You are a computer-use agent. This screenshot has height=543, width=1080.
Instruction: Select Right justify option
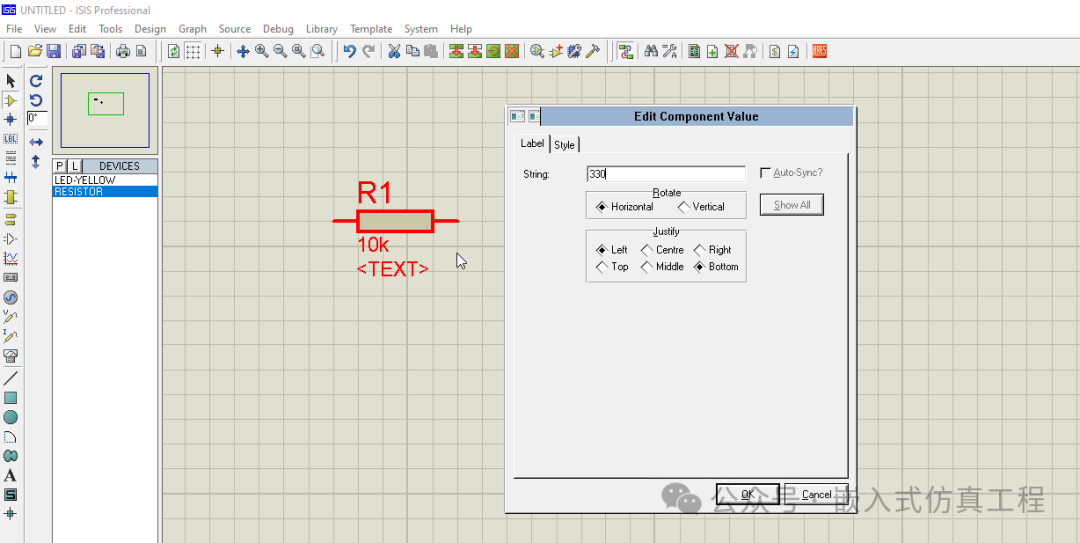tap(713, 250)
